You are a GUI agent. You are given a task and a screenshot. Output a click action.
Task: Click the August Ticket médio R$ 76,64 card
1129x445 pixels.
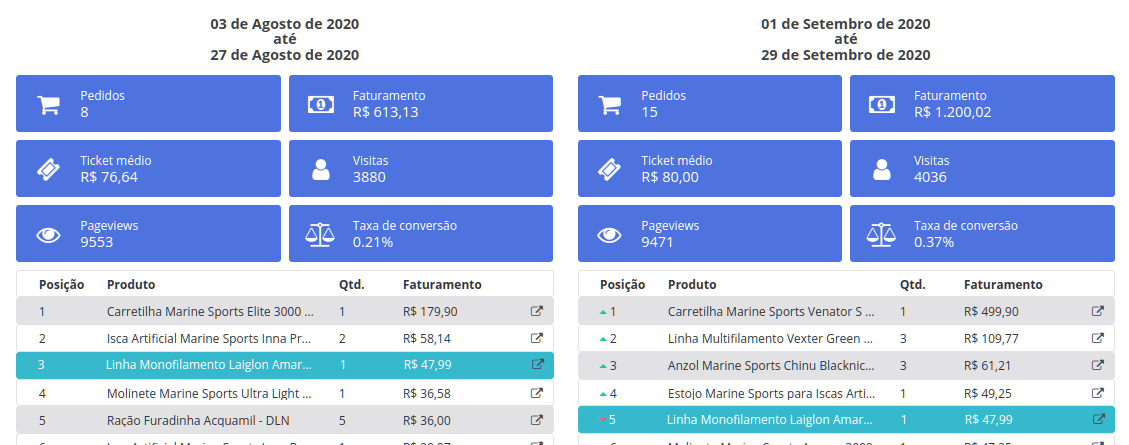pyautogui.click(x=148, y=169)
